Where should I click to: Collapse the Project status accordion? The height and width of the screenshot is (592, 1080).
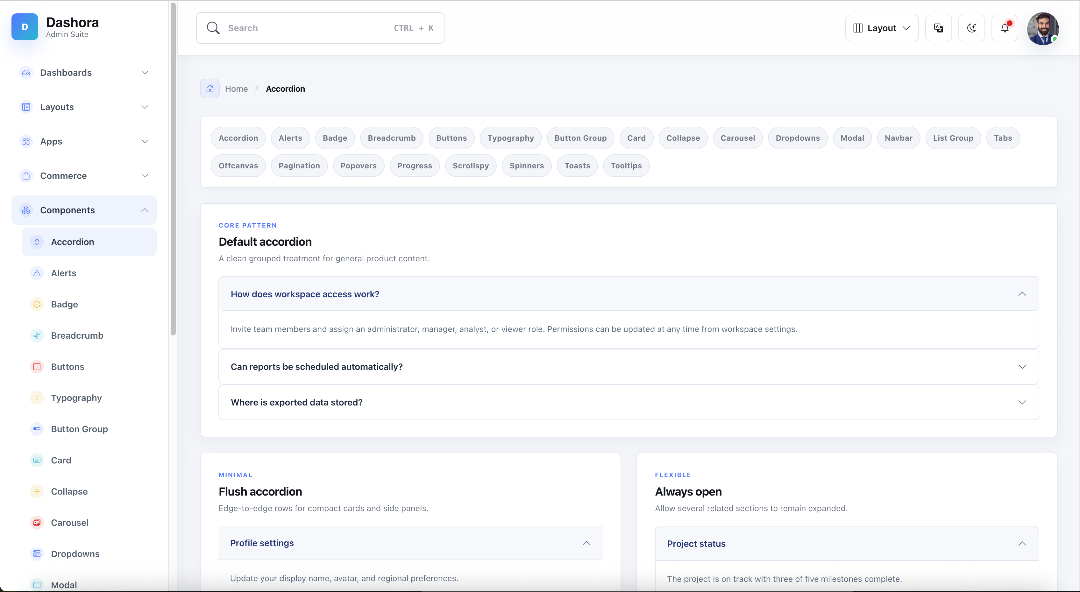[847, 544]
